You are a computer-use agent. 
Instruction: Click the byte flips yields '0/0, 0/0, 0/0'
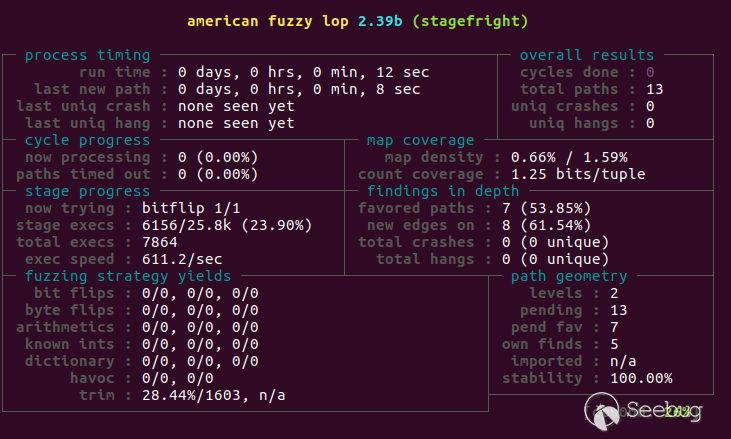[x=200, y=310]
